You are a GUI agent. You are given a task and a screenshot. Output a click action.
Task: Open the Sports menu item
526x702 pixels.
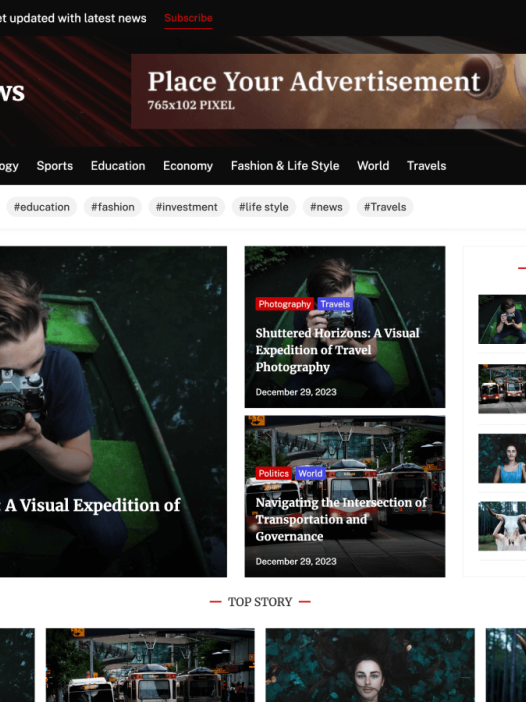click(x=55, y=166)
